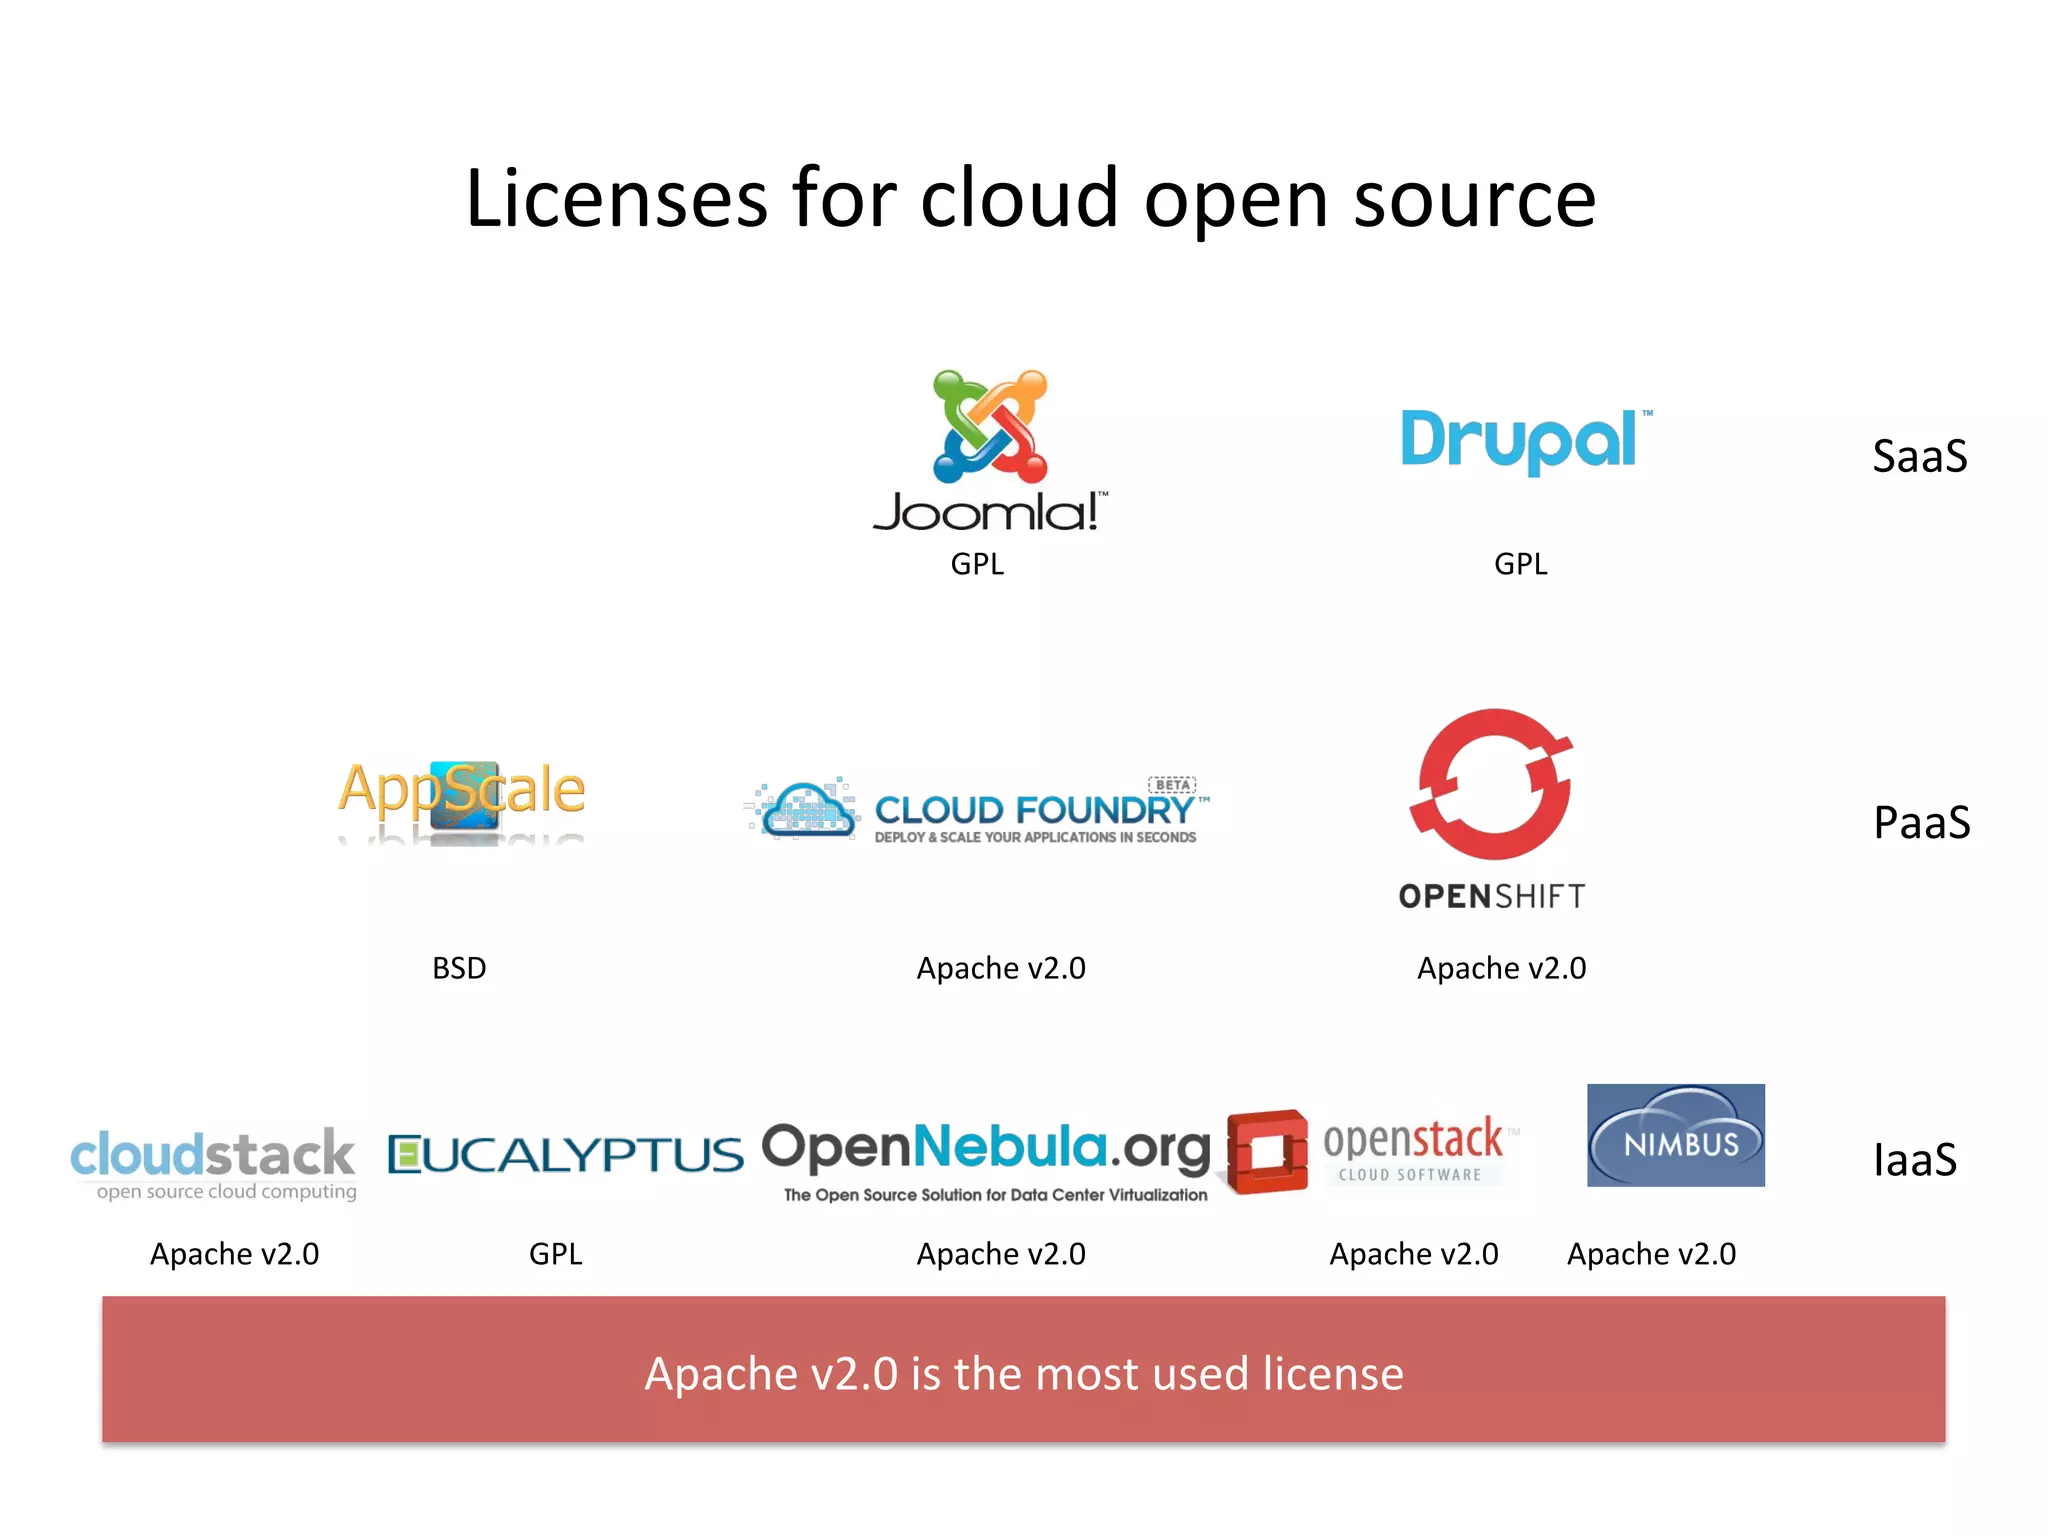Select the PaaS row label
The height and width of the screenshot is (1536, 2048).
1921,823
